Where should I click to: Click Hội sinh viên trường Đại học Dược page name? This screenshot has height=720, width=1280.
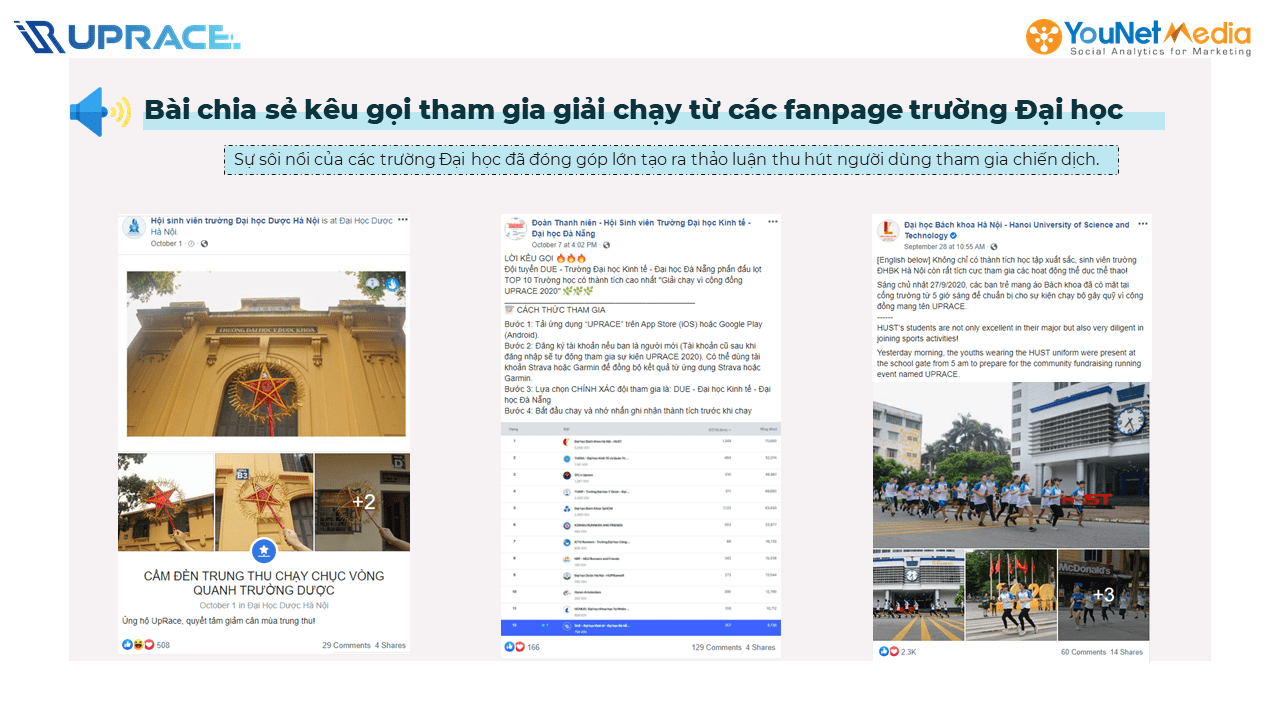point(235,220)
